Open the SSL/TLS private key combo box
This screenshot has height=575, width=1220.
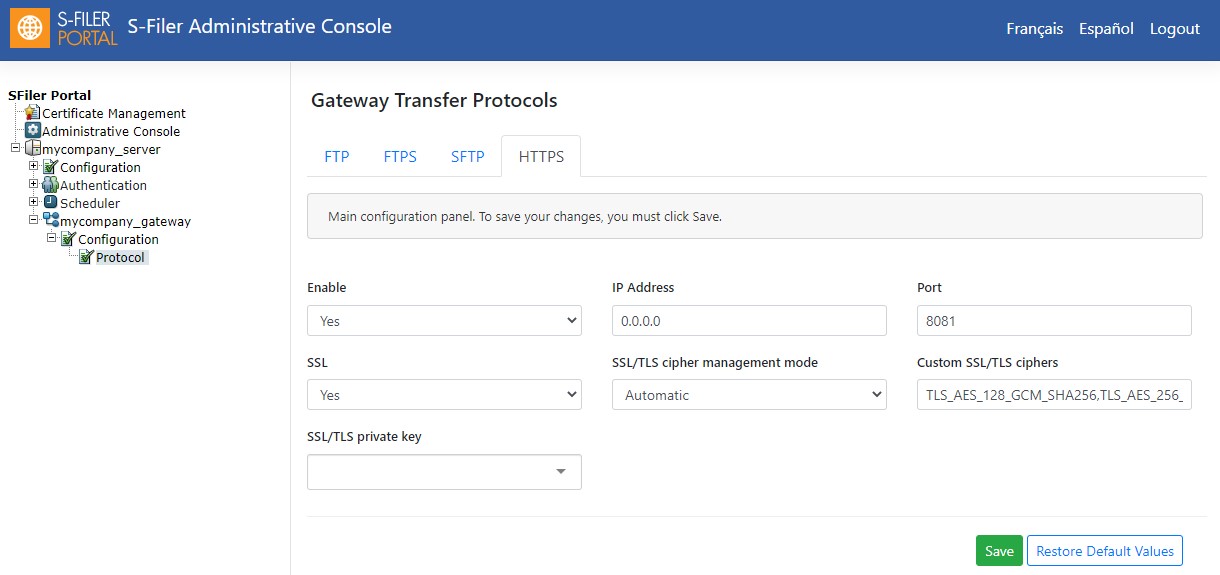(x=444, y=472)
